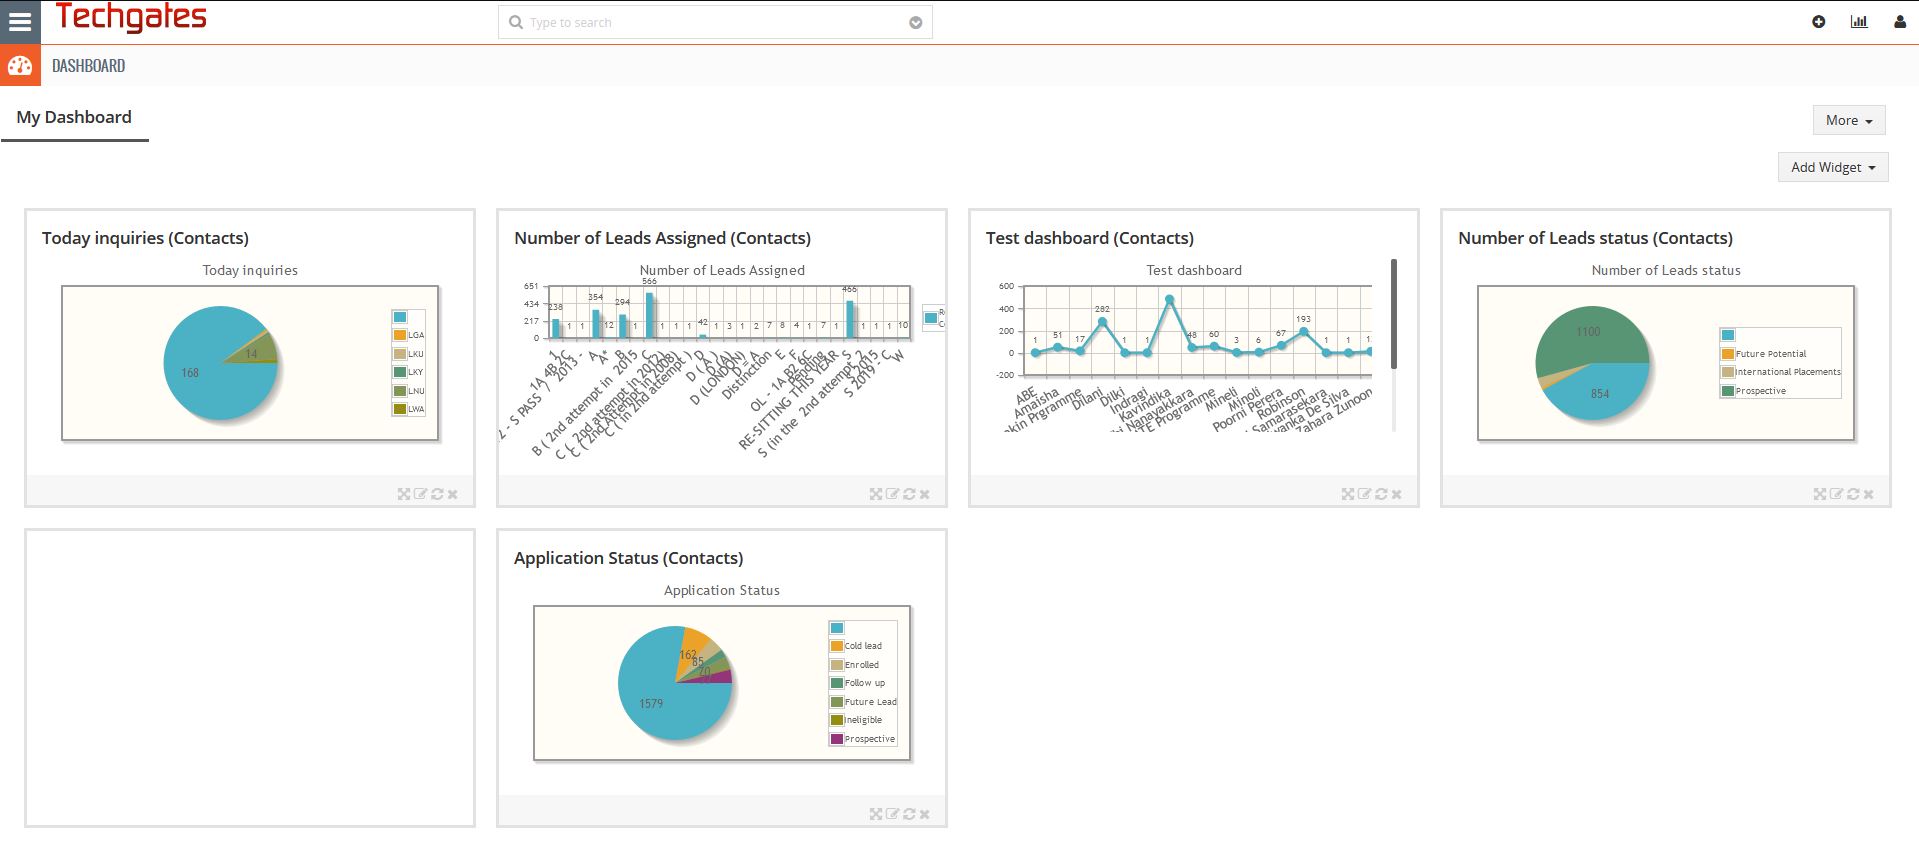The width and height of the screenshot is (1919, 853).
Task: Click the DASHBOARD module label
Action: 88,66
